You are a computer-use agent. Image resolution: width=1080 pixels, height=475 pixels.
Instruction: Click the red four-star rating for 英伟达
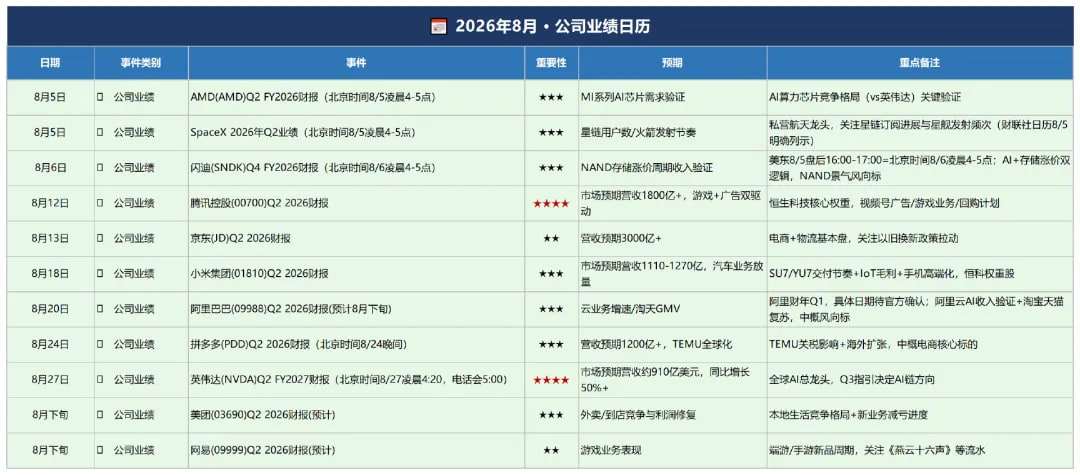tap(551, 380)
